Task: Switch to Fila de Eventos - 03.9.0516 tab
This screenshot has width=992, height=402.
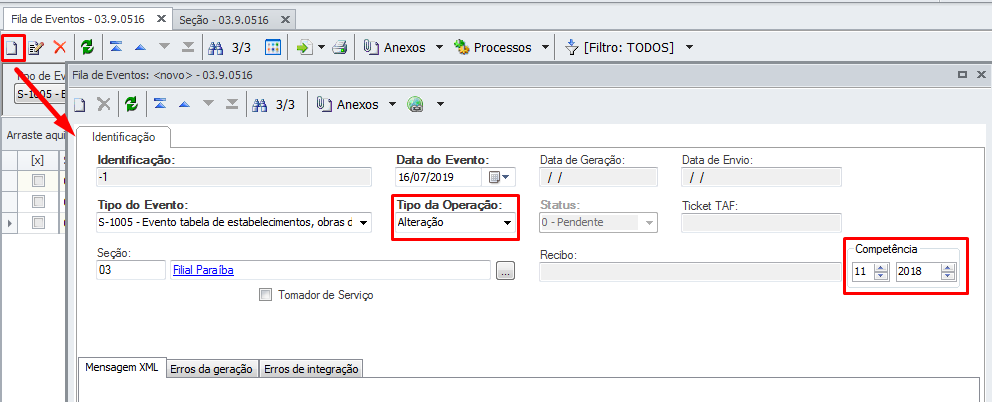Action: coord(77,20)
